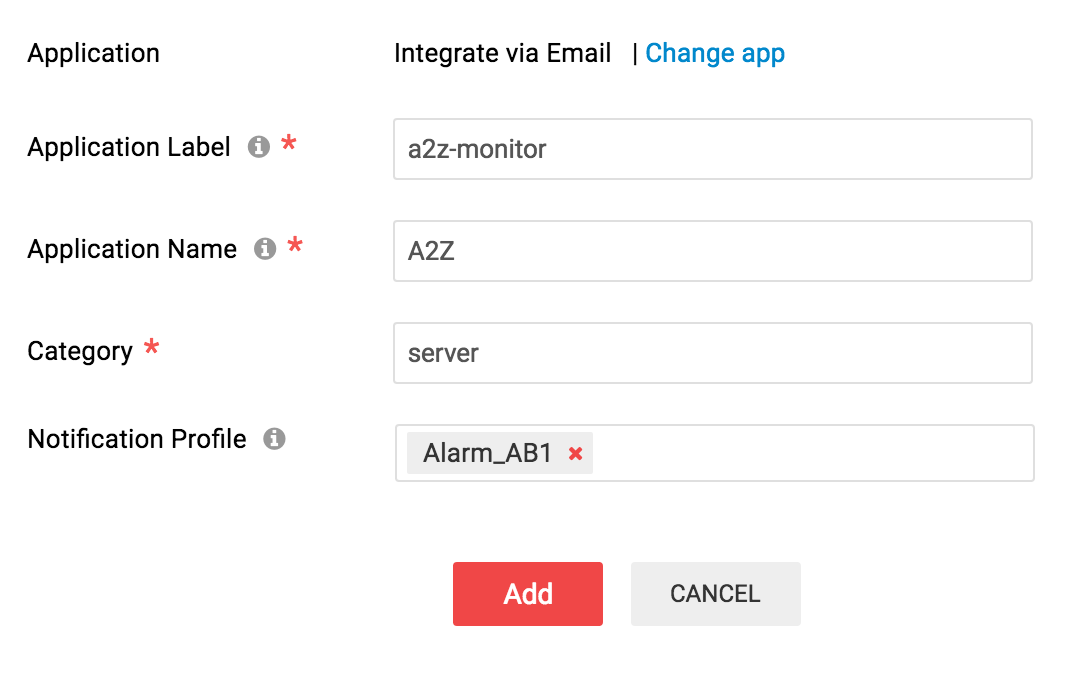The width and height of the screenshot is (1067, 684).
Task: Remove the Alarm_AB1 tag with its red x
Action: tap(576, 453)
